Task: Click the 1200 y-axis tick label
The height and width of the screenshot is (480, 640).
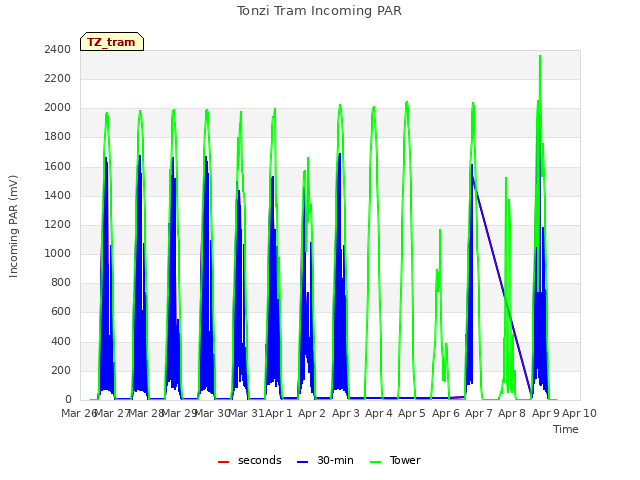Action: tap(58, 224)
